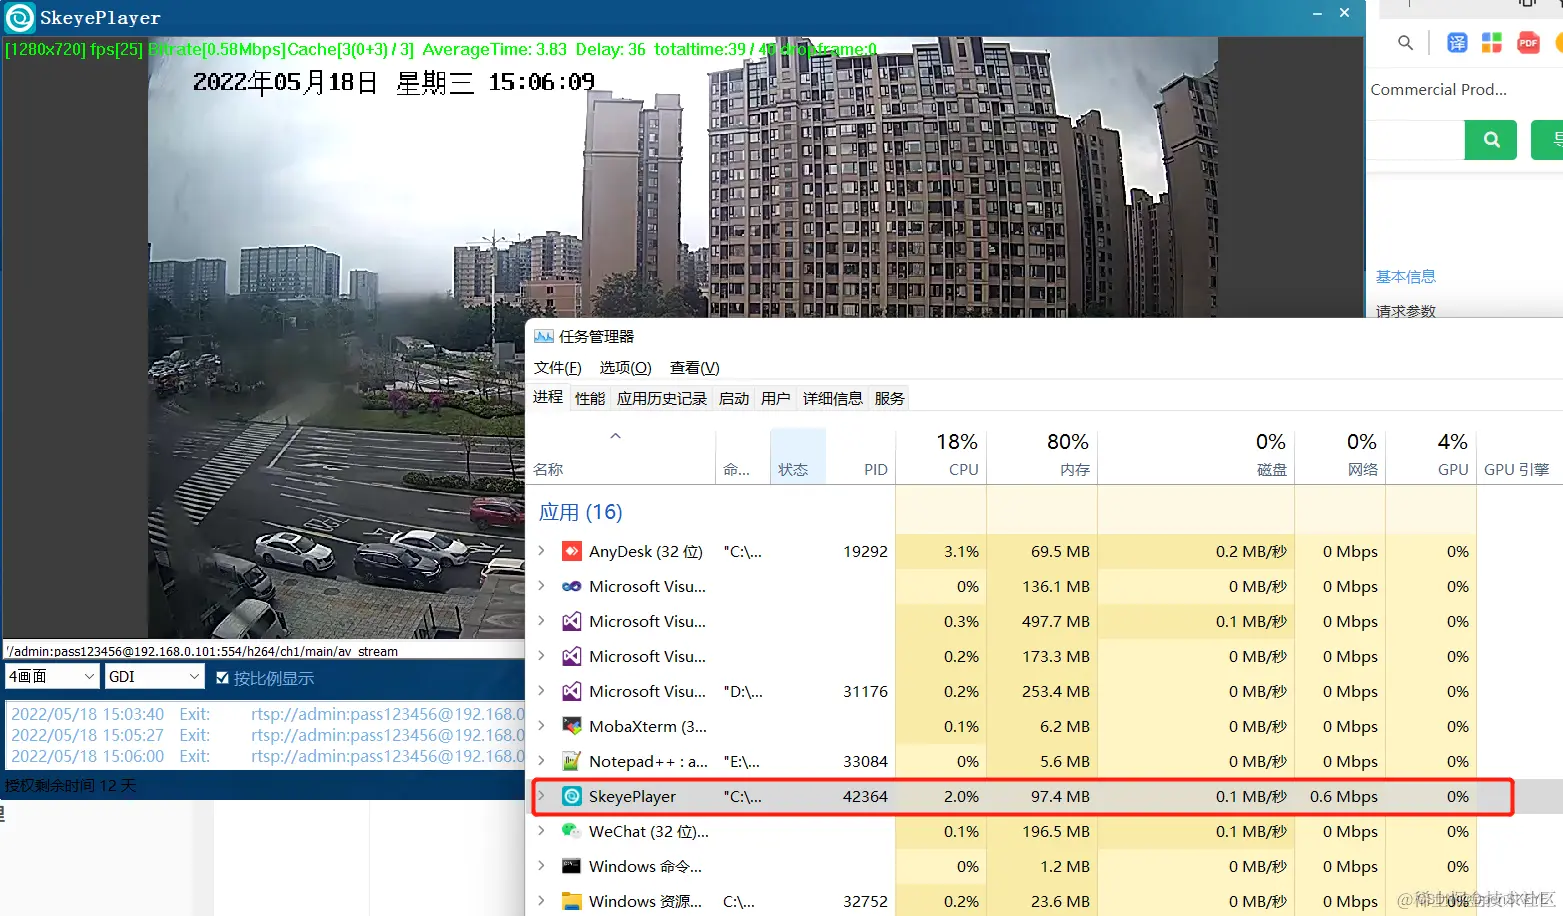The image size is (1563, 916).
Task: Open the colorful grid extension in browser
Action: 1492,42
